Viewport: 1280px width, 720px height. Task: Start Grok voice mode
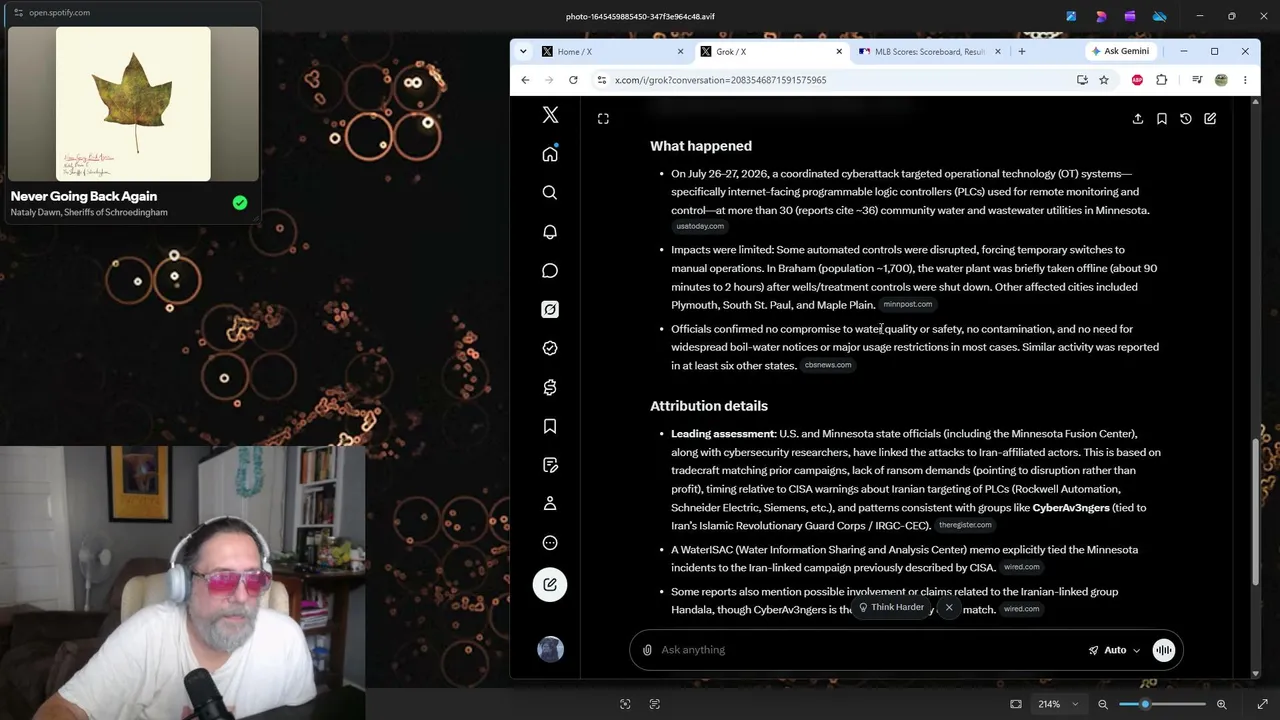coord(1164,650)
